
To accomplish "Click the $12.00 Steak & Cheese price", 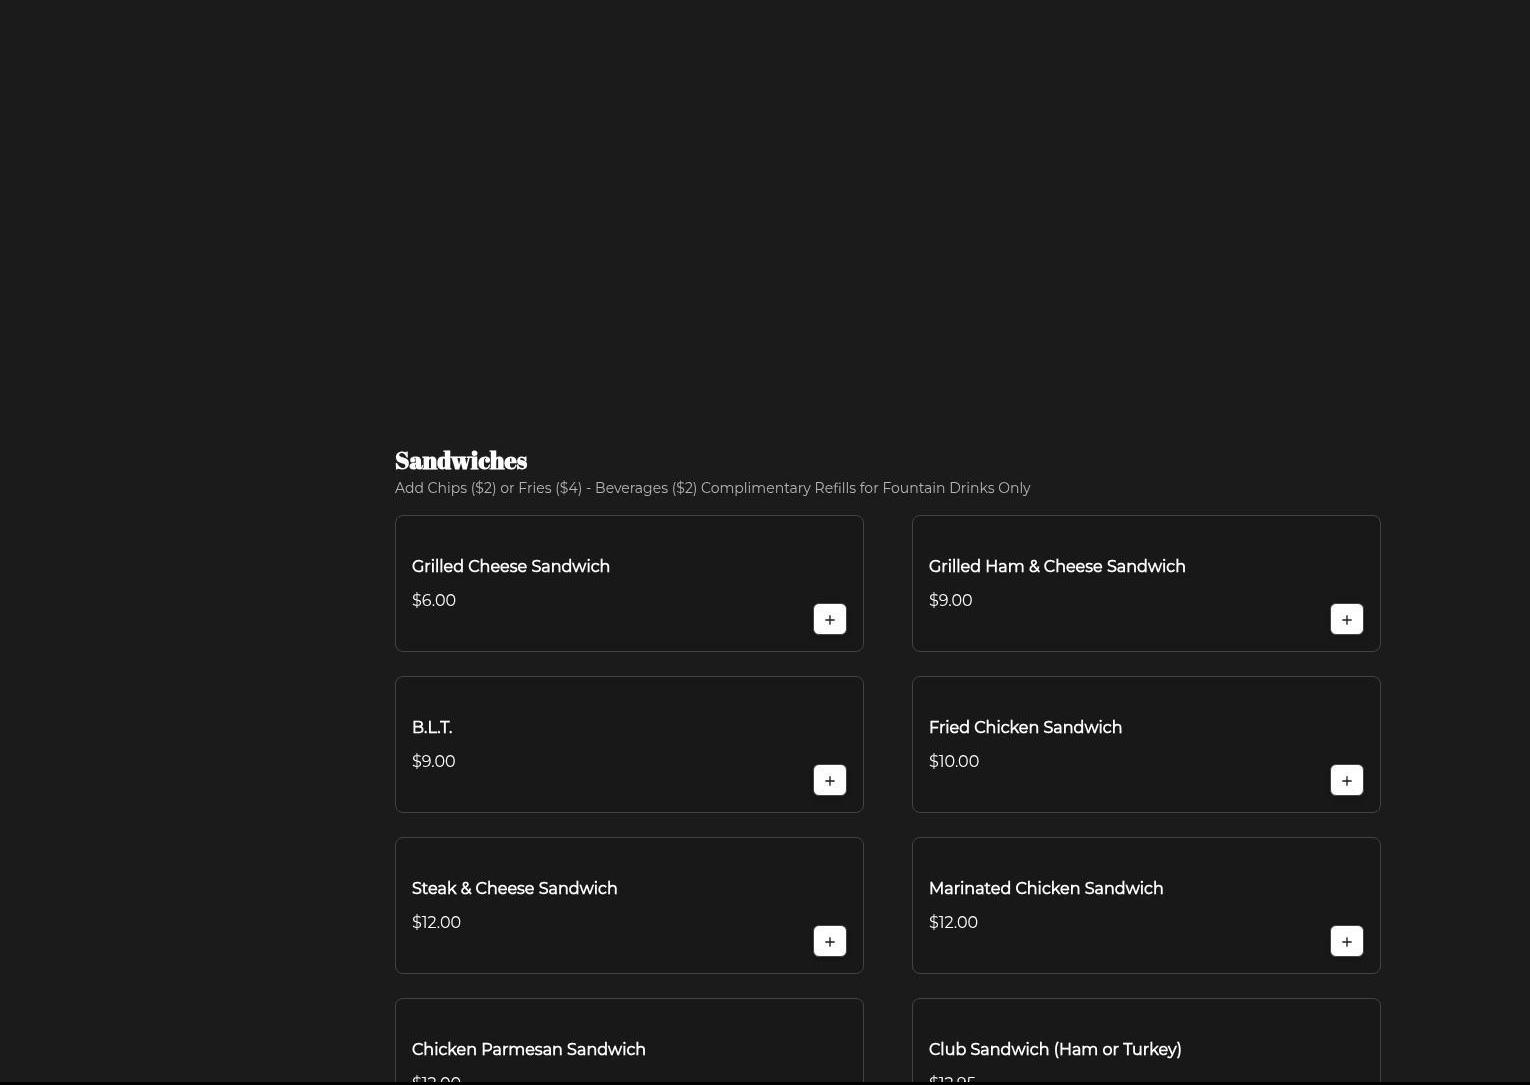I will point(436,923).
